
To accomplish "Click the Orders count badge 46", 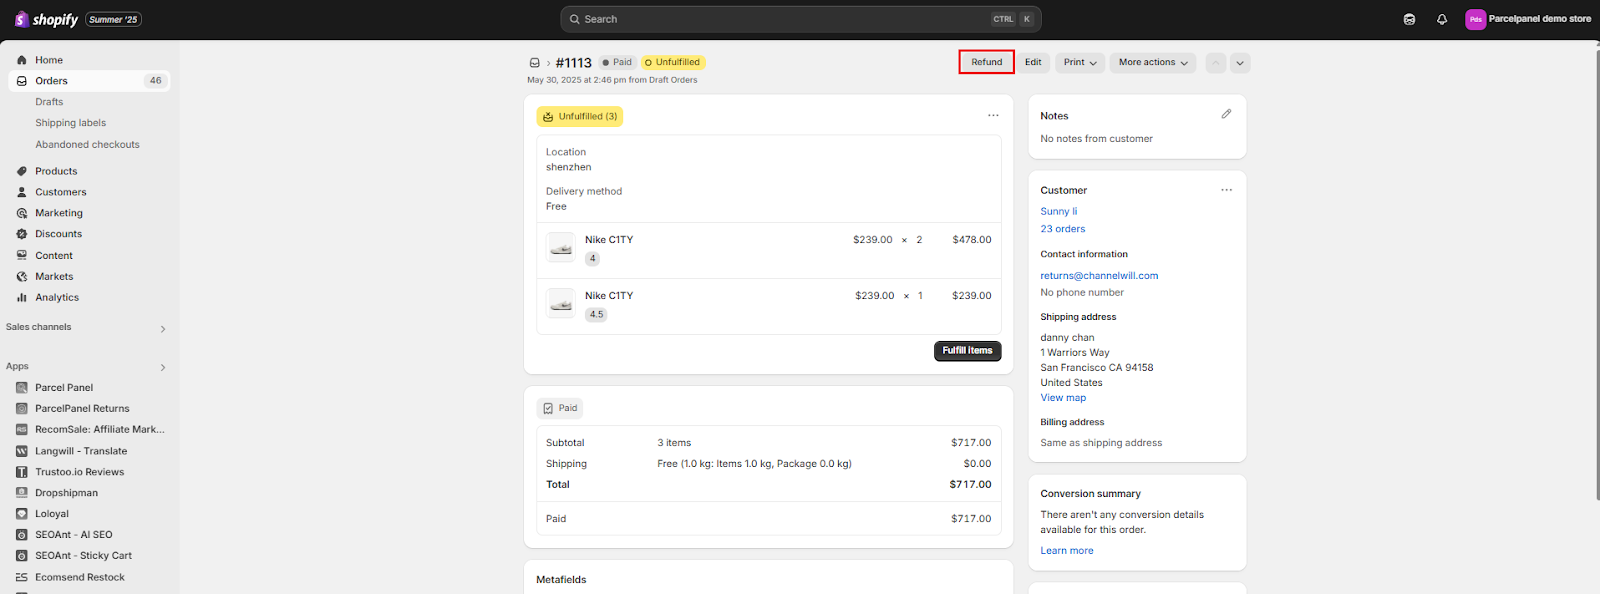I will click(155, 81).
